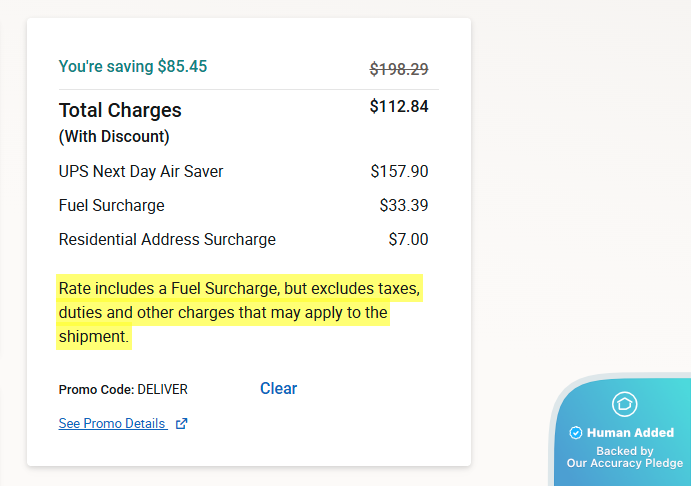Click the Clear promo code link

click(278, 389)
